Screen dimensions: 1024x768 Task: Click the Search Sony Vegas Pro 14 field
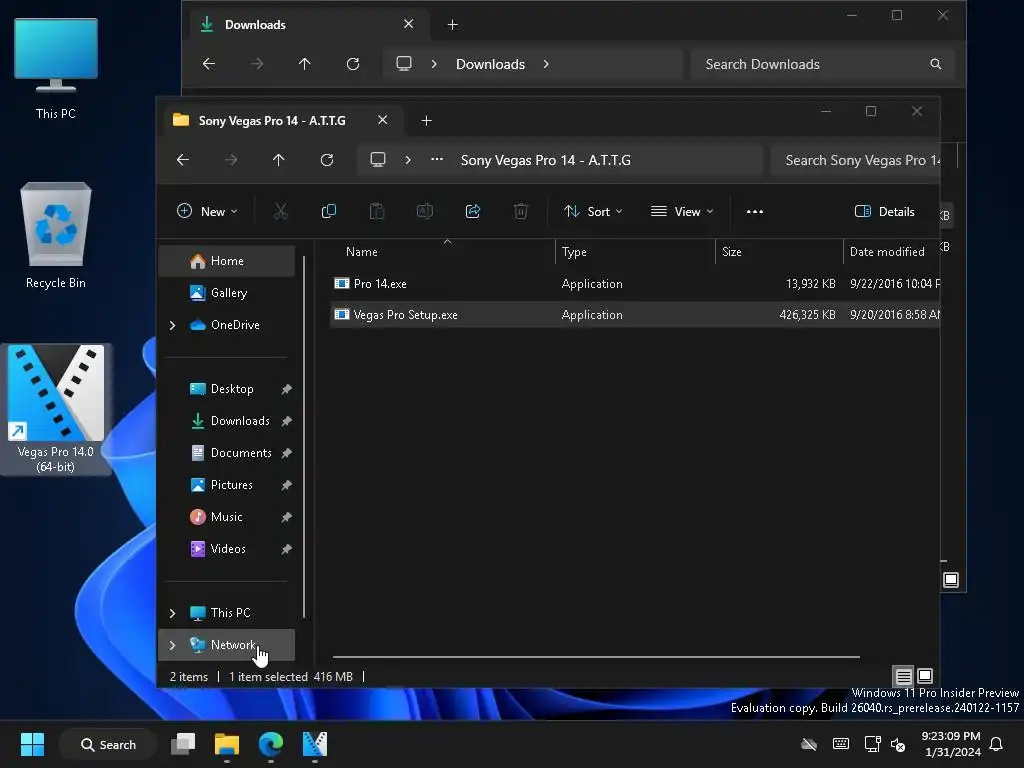(856, 160)
